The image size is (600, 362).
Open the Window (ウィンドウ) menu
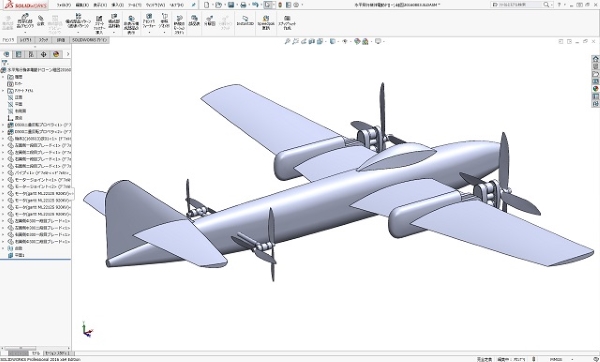pos(155,5)
